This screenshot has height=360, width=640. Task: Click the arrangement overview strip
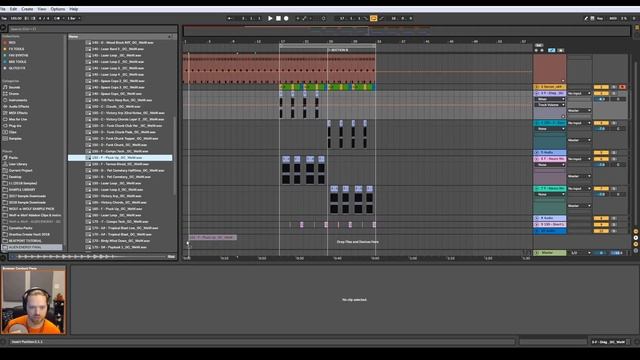point(407,31)
